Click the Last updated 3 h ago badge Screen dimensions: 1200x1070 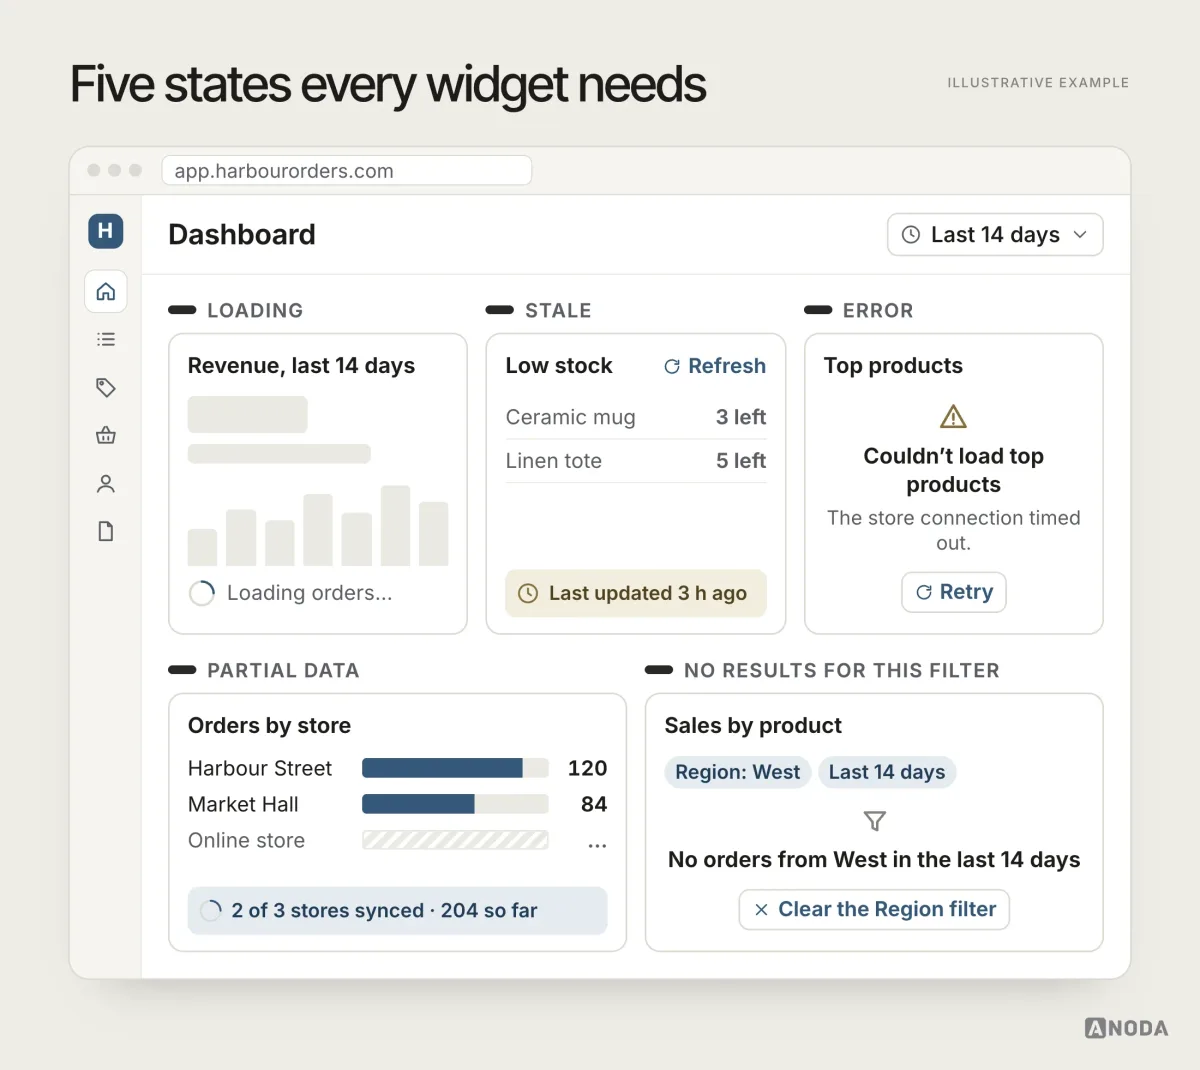pyautogui.click(x=636, y=593)
